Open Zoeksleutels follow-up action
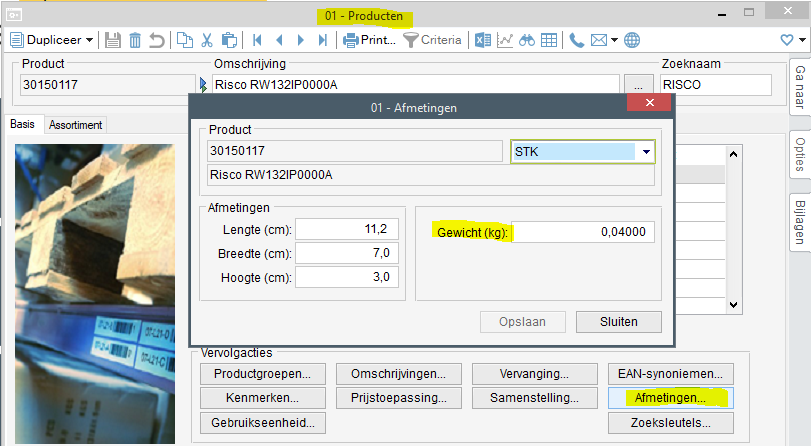Viewport: 811px width, 446px height. pyautogui.click(x=670, y=423)
